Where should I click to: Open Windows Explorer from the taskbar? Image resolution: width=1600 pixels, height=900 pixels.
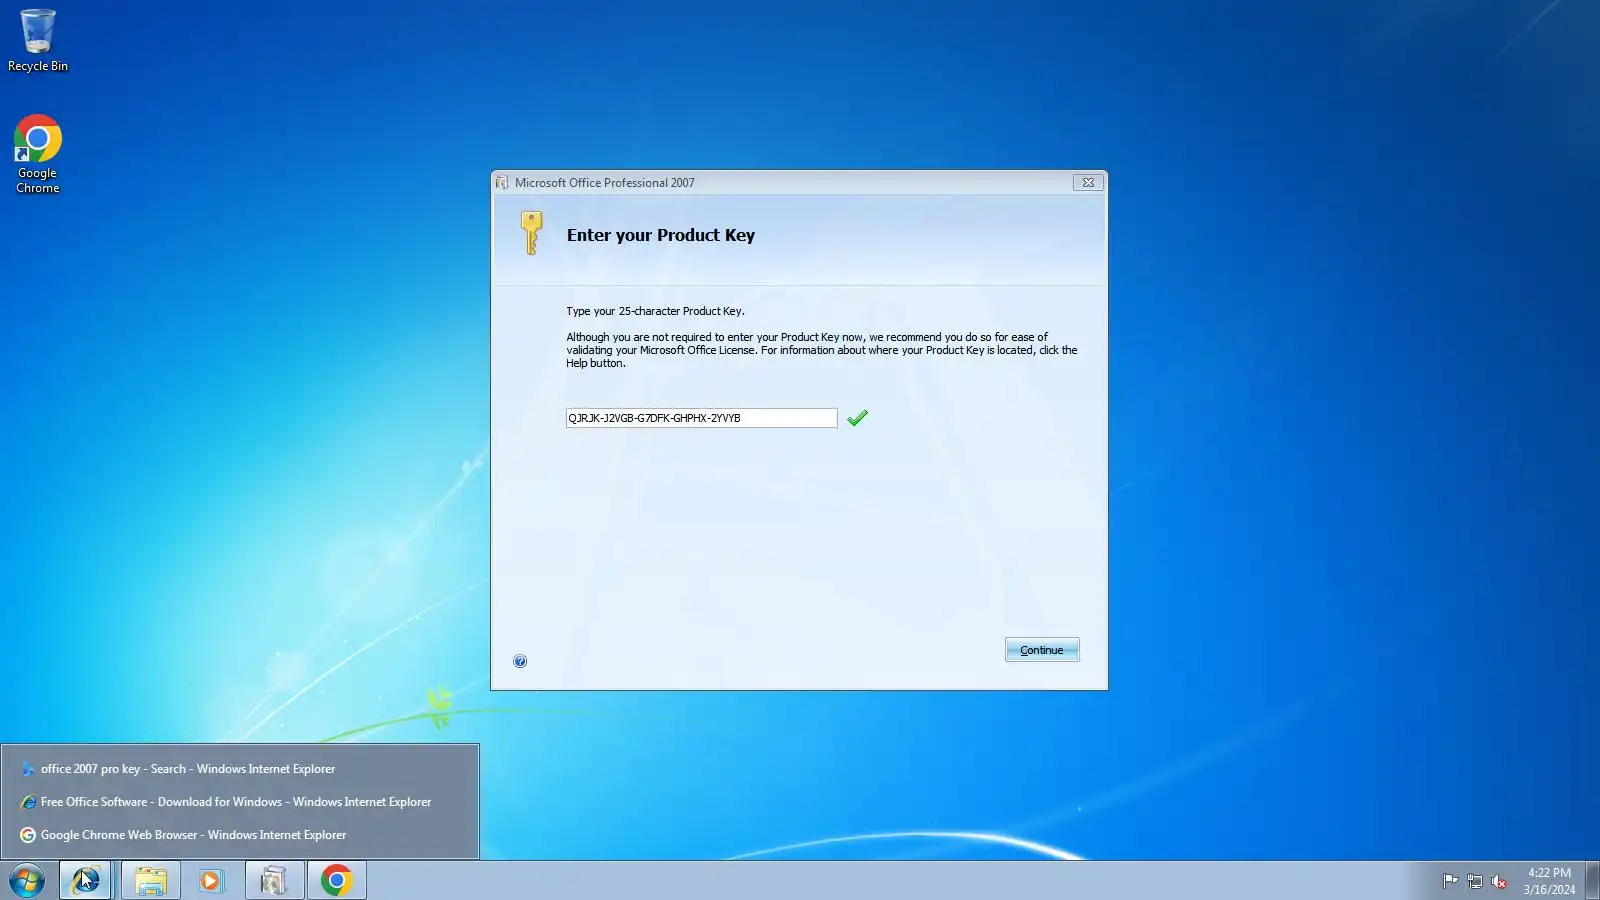click(151, 881)
